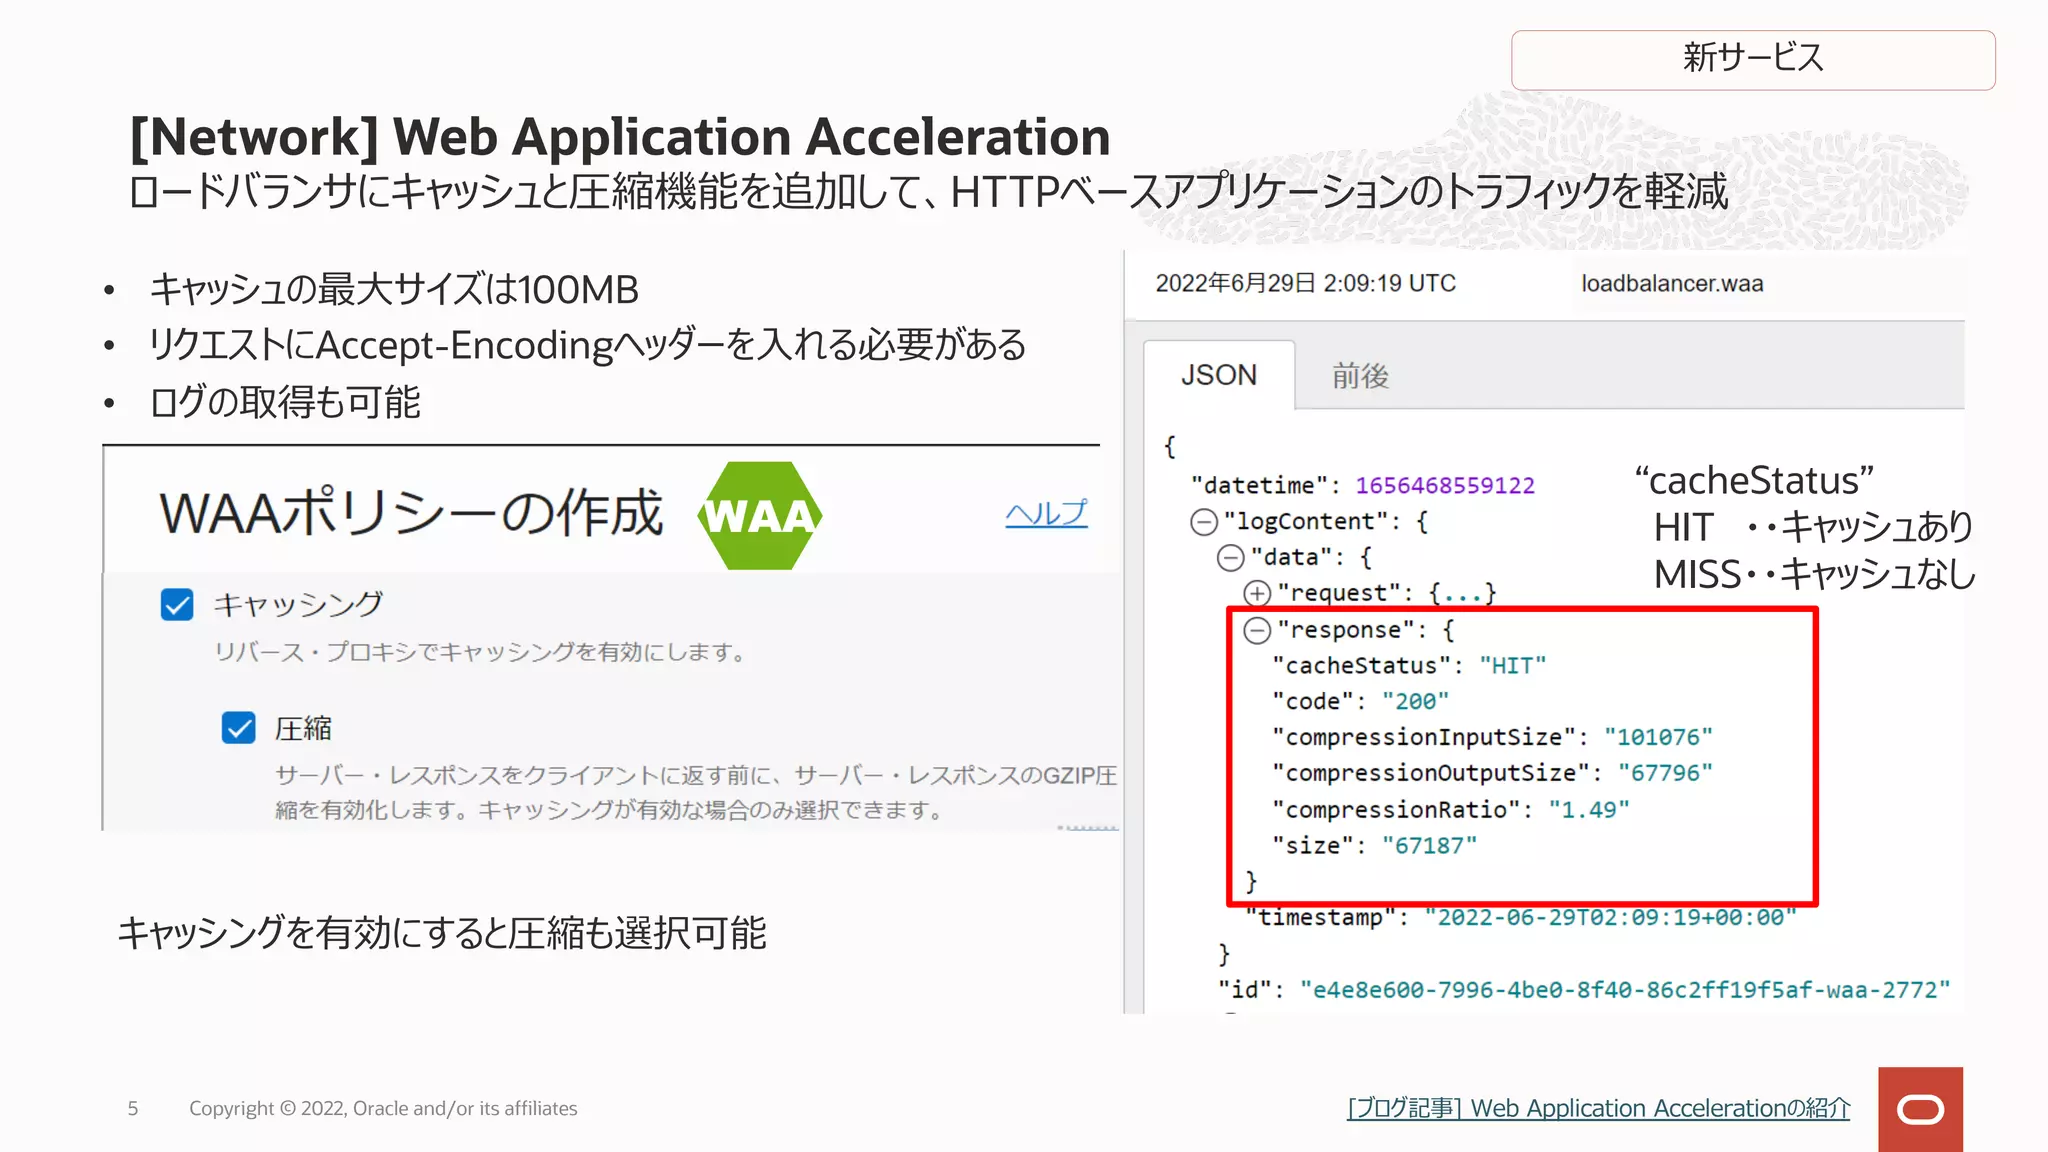2048x1152 pixels.
Task: Click the 新サービス label box
Action: 1753,59
